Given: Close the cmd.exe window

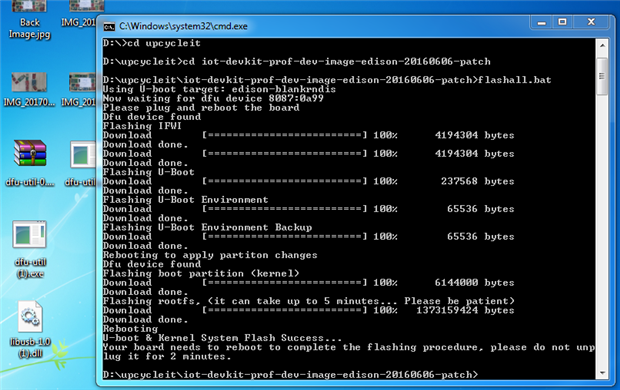Looking at the screenshot, I should point(591,23).
